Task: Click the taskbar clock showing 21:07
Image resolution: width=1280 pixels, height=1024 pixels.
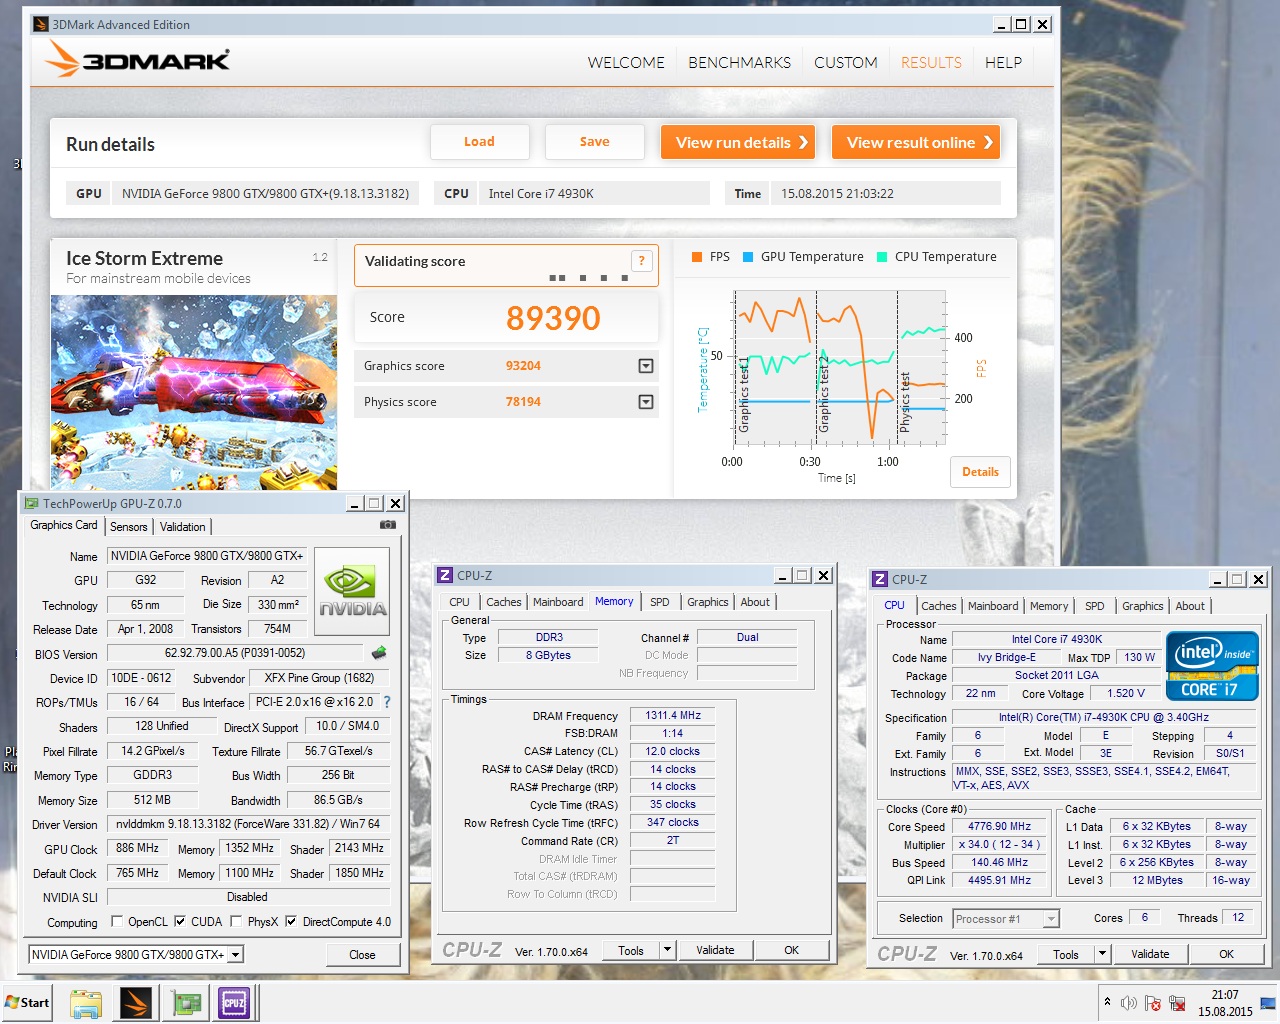Action: tap(1225, 1003)
